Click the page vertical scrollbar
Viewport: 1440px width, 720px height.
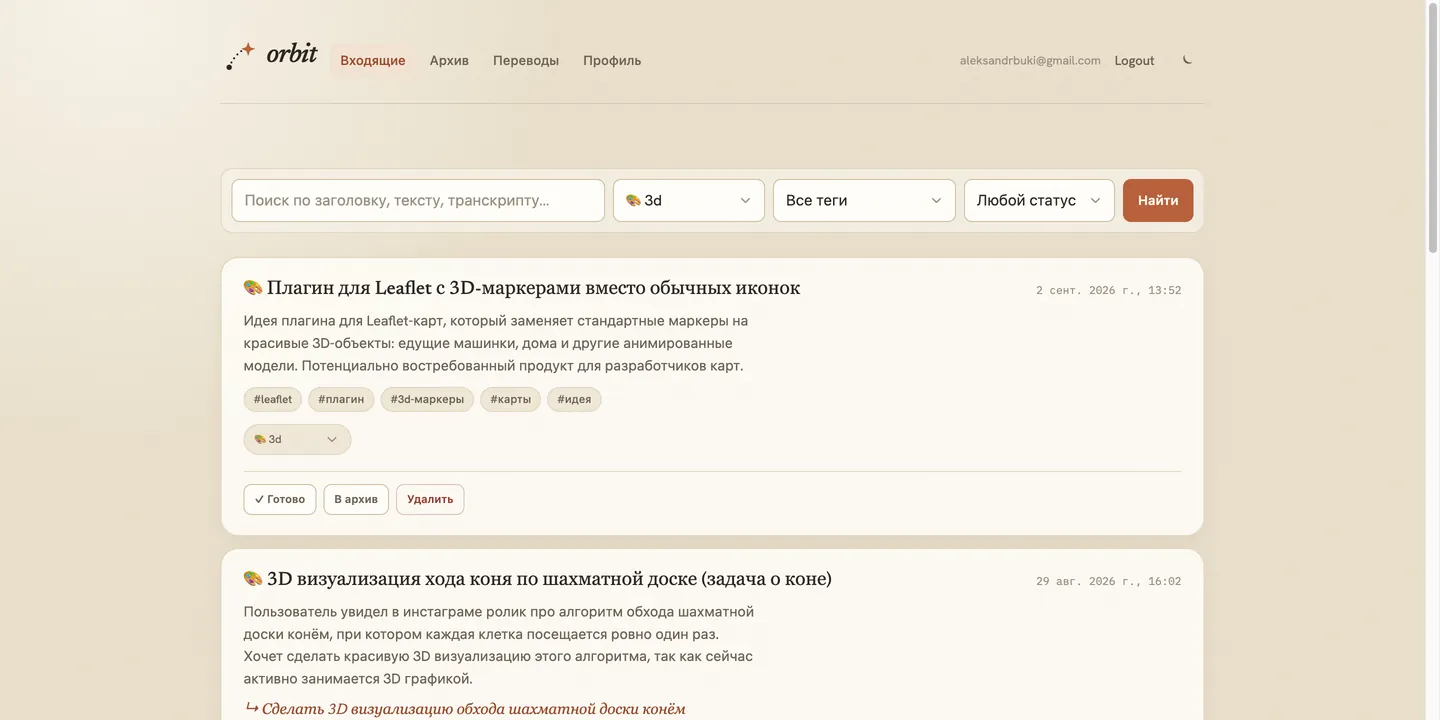click(1432, 130)
